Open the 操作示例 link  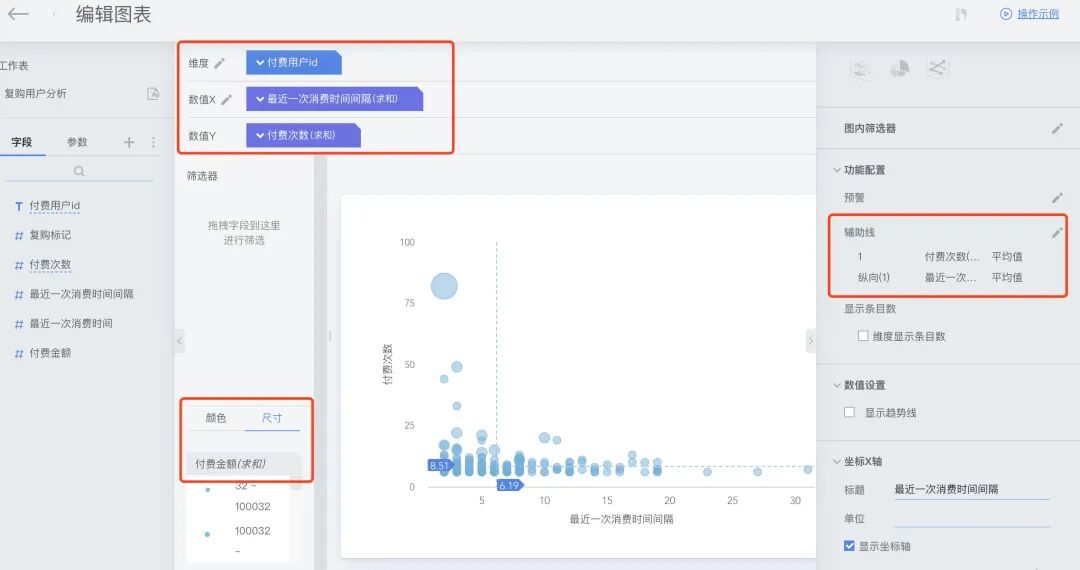coord(1038,14)
